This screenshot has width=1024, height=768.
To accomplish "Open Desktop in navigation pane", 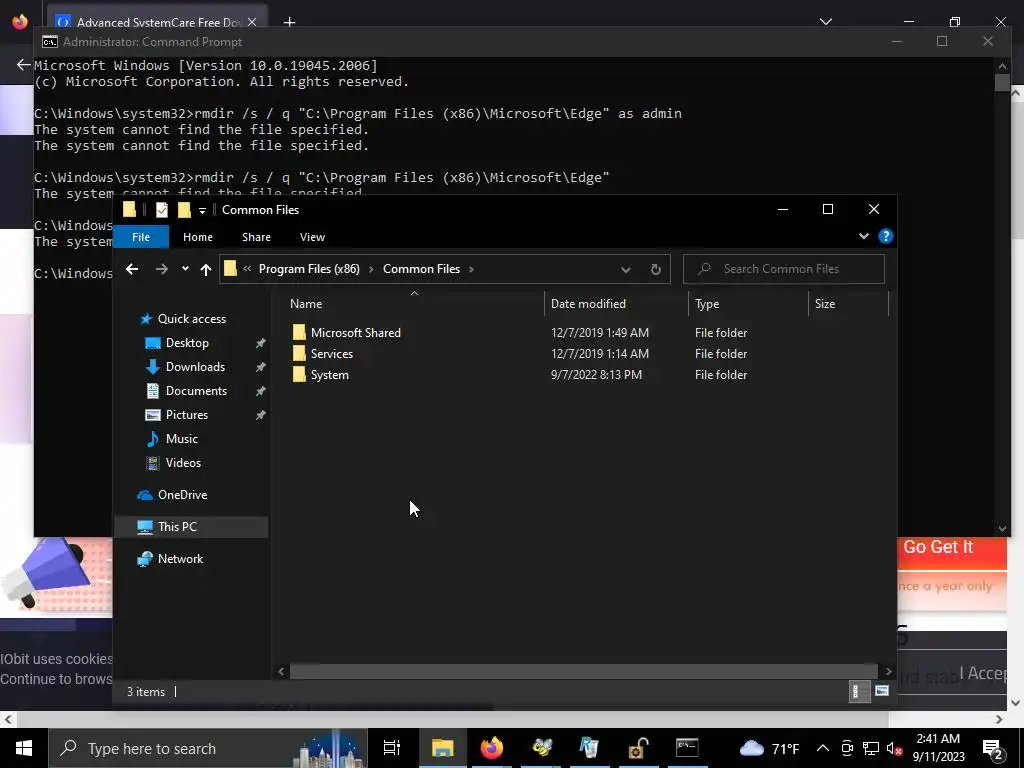I will [x=187, y=343].
